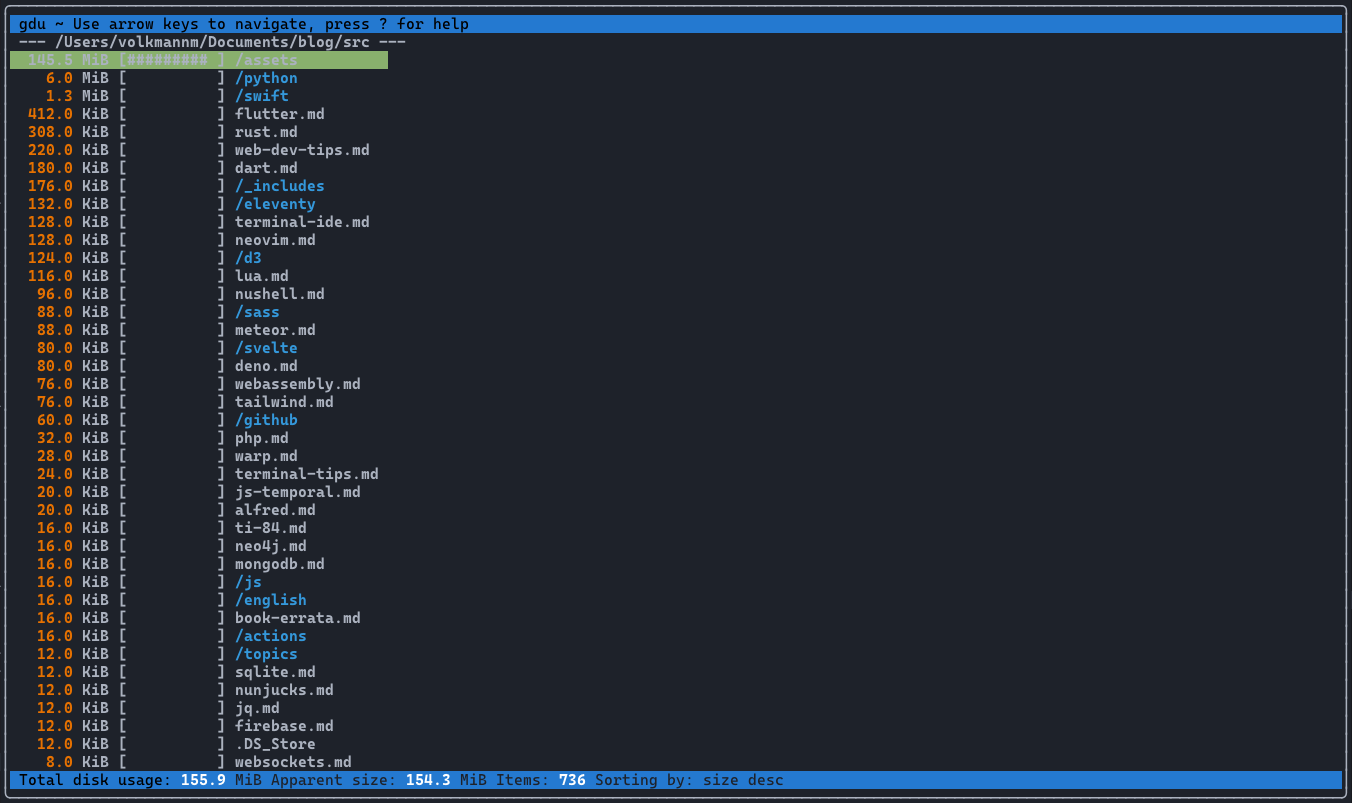
Task: Open the /english directory
Action: pos(270,600)
